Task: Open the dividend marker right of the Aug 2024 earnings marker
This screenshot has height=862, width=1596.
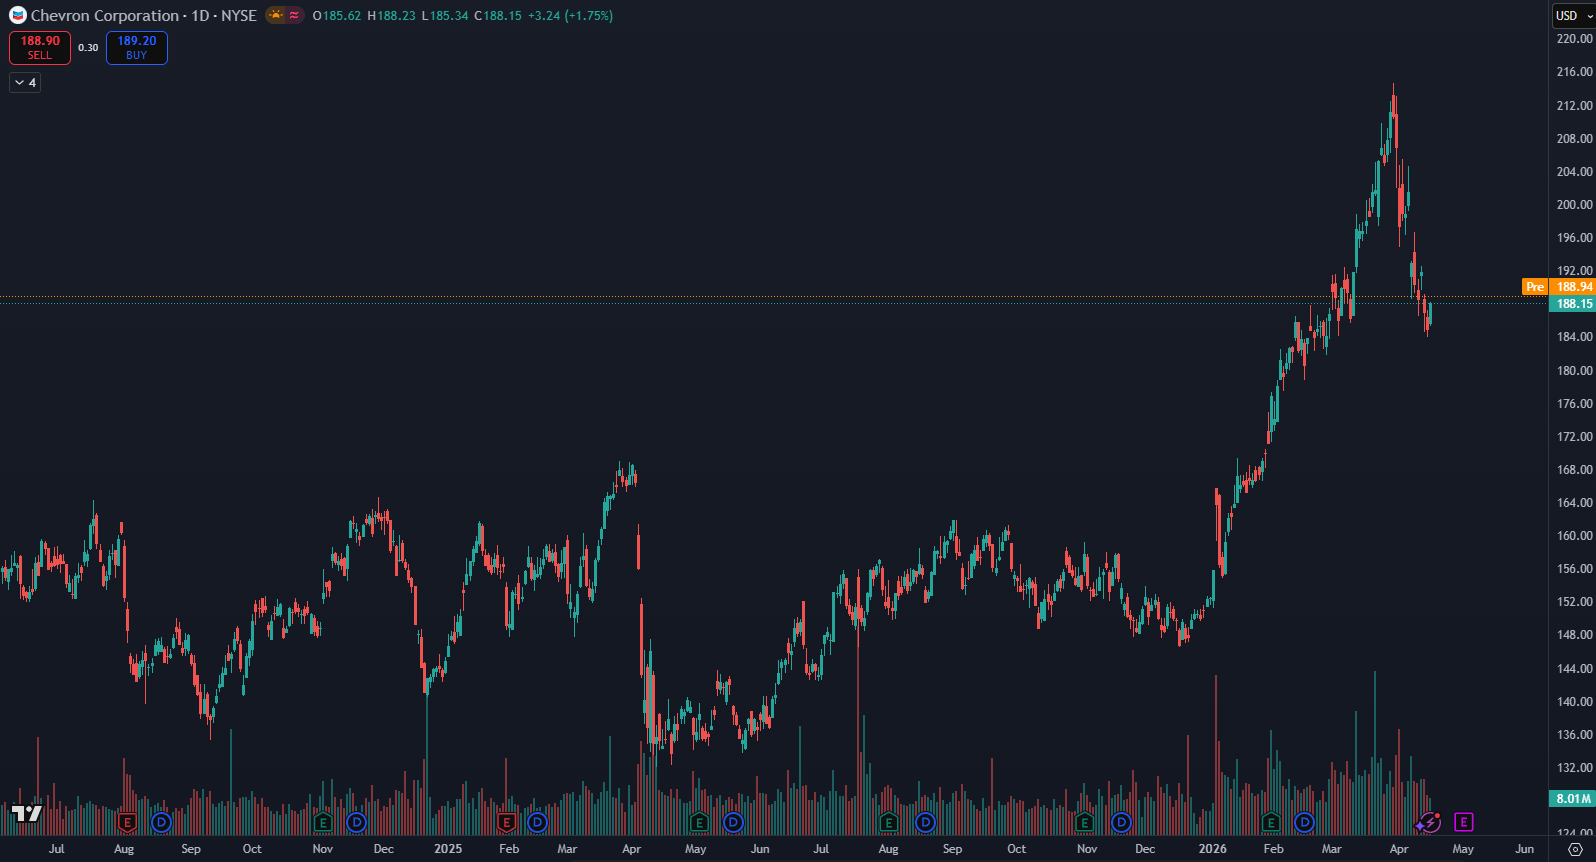Action: pyautogui.click(x=161, y=823)
